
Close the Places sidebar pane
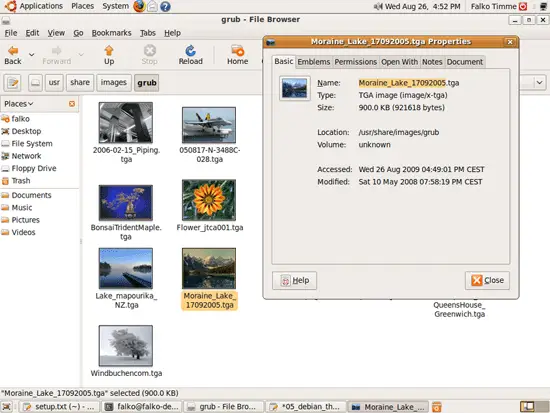[72, 104]
